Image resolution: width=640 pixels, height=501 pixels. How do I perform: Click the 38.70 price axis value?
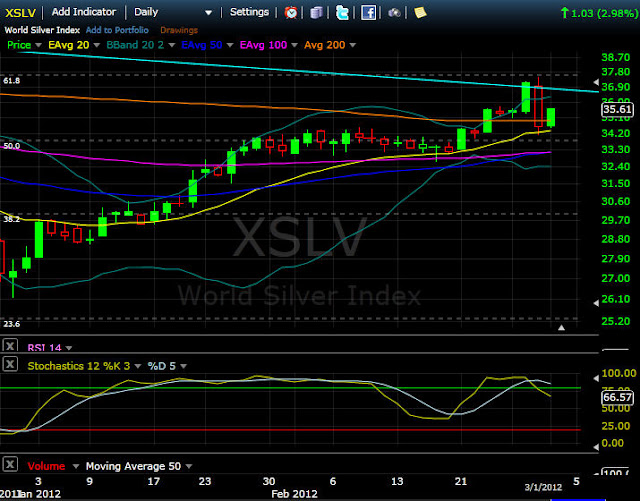pos(616,57)
